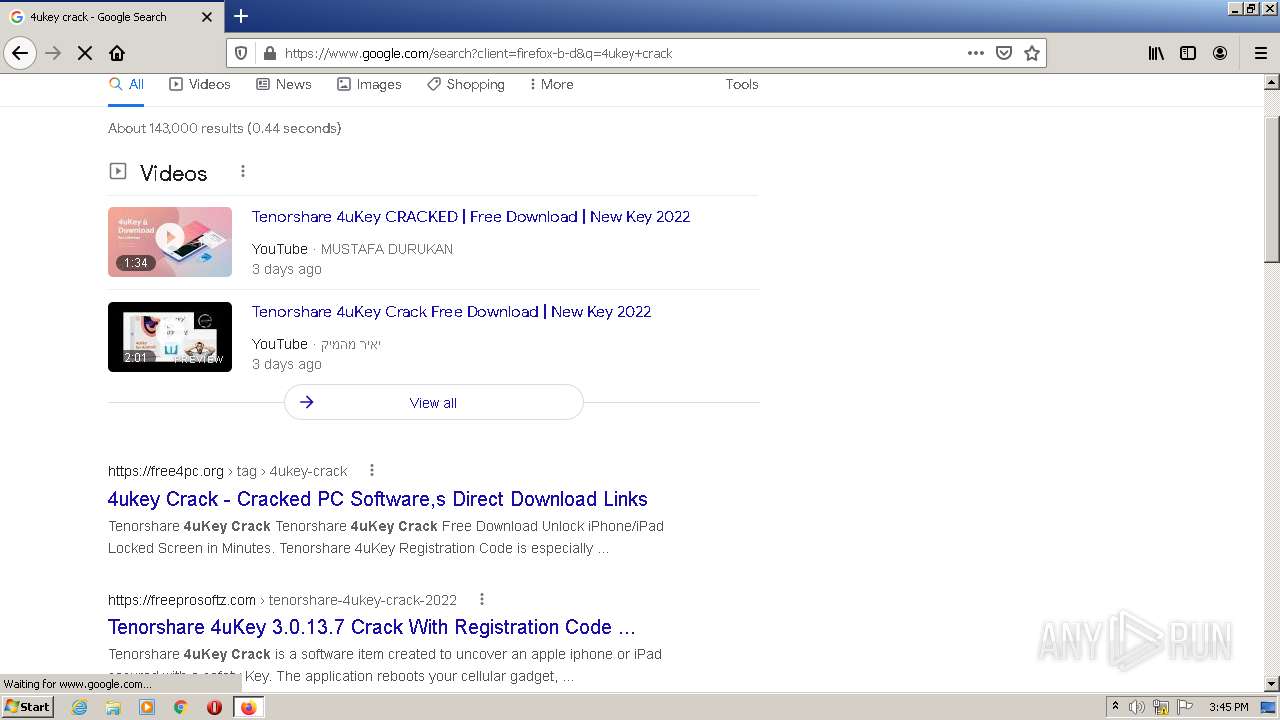Open page actions three-dot menu
Viewport: 1280px width, 720px height.
click(976, 53)
